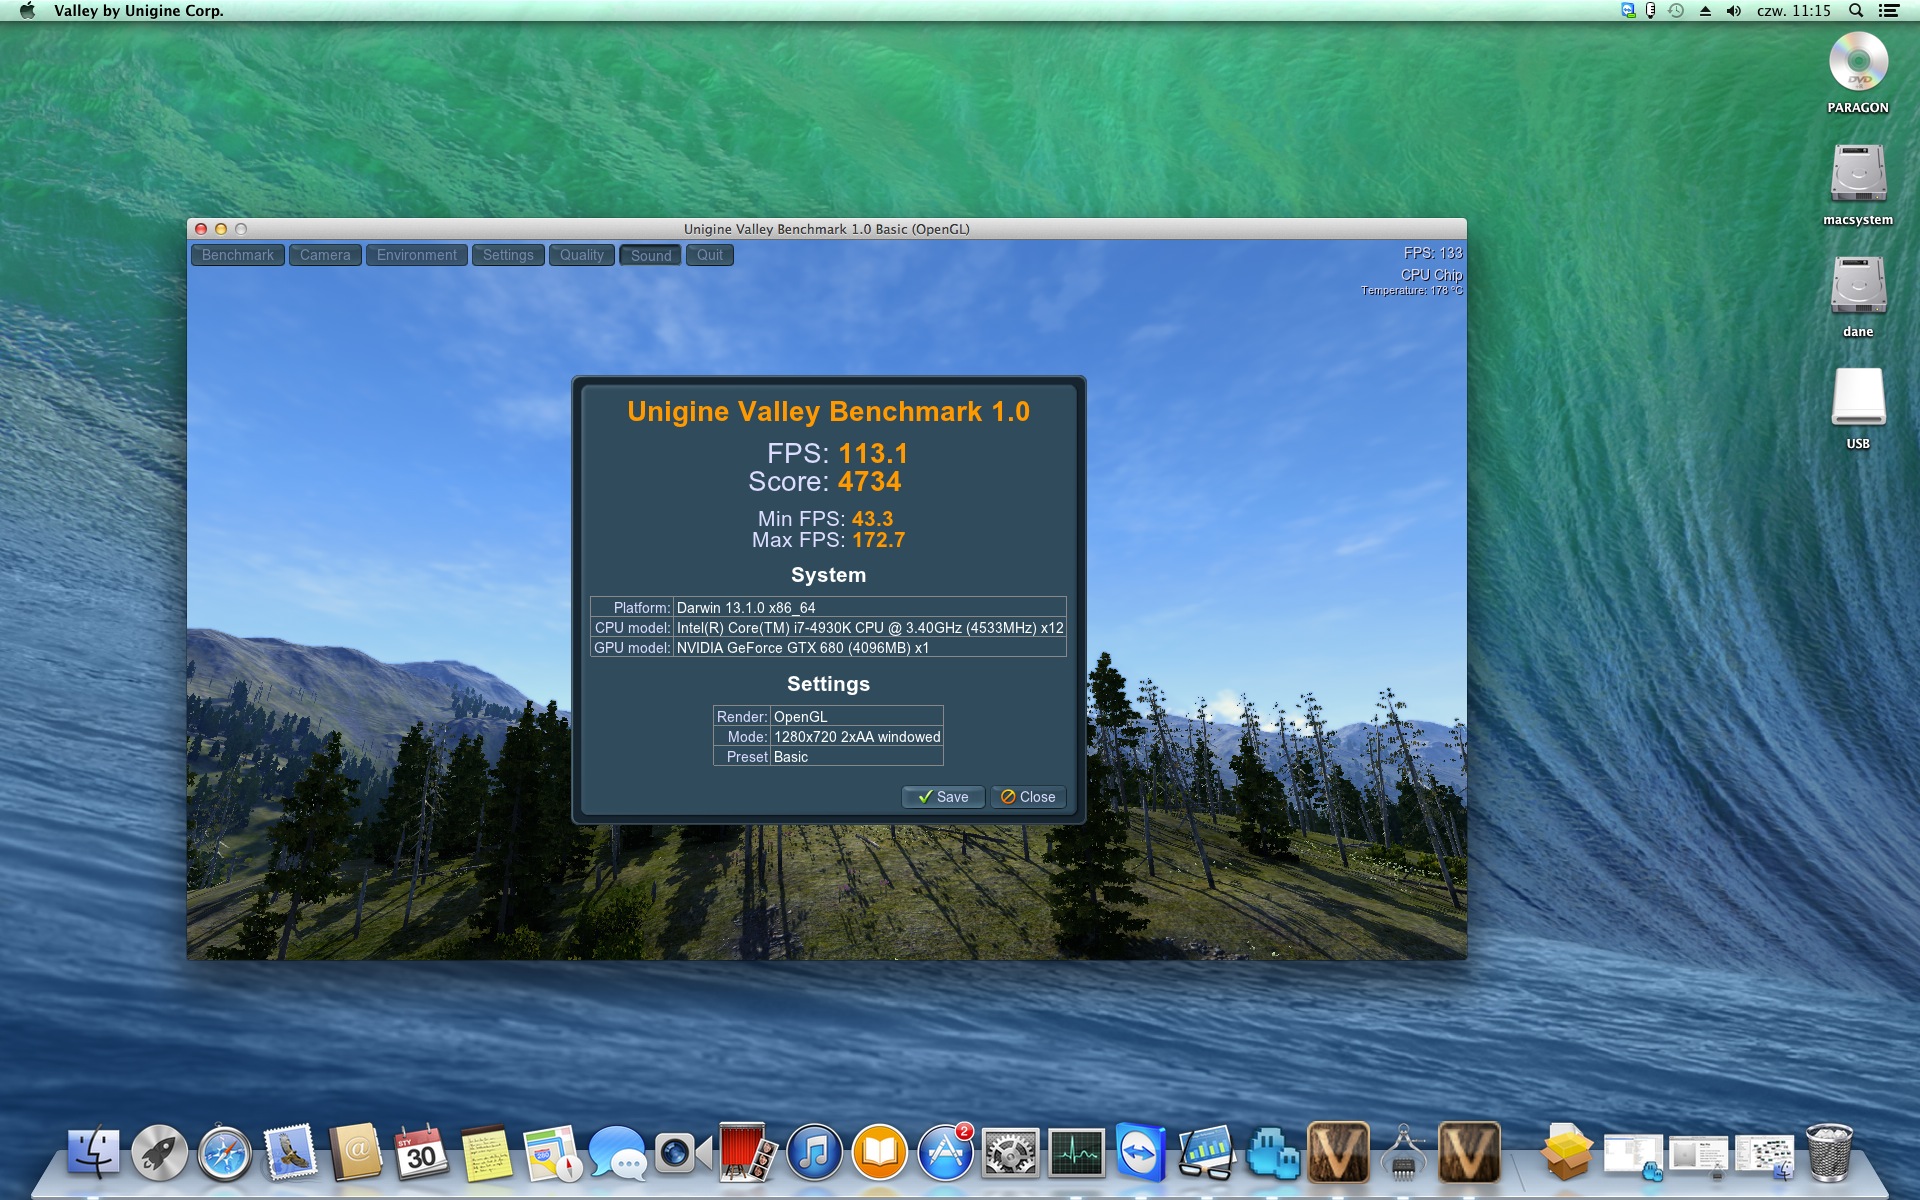This screenshot has width=1920, height=1200.
Task: Open the Valley by Unigine Corp. application menu
Action: pyautogui.click(x=139, y=11)
